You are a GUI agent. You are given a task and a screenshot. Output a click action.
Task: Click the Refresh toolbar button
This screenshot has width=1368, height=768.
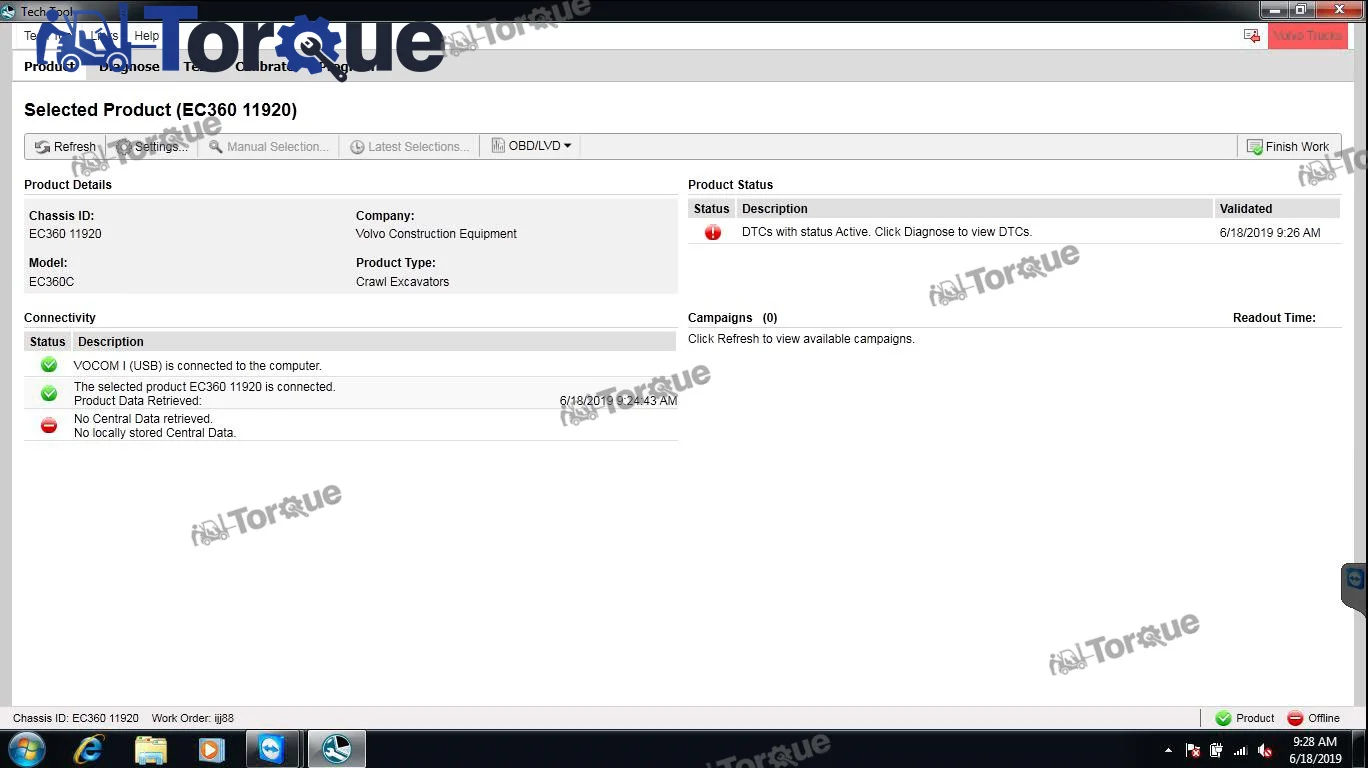[x=65, y=146]
